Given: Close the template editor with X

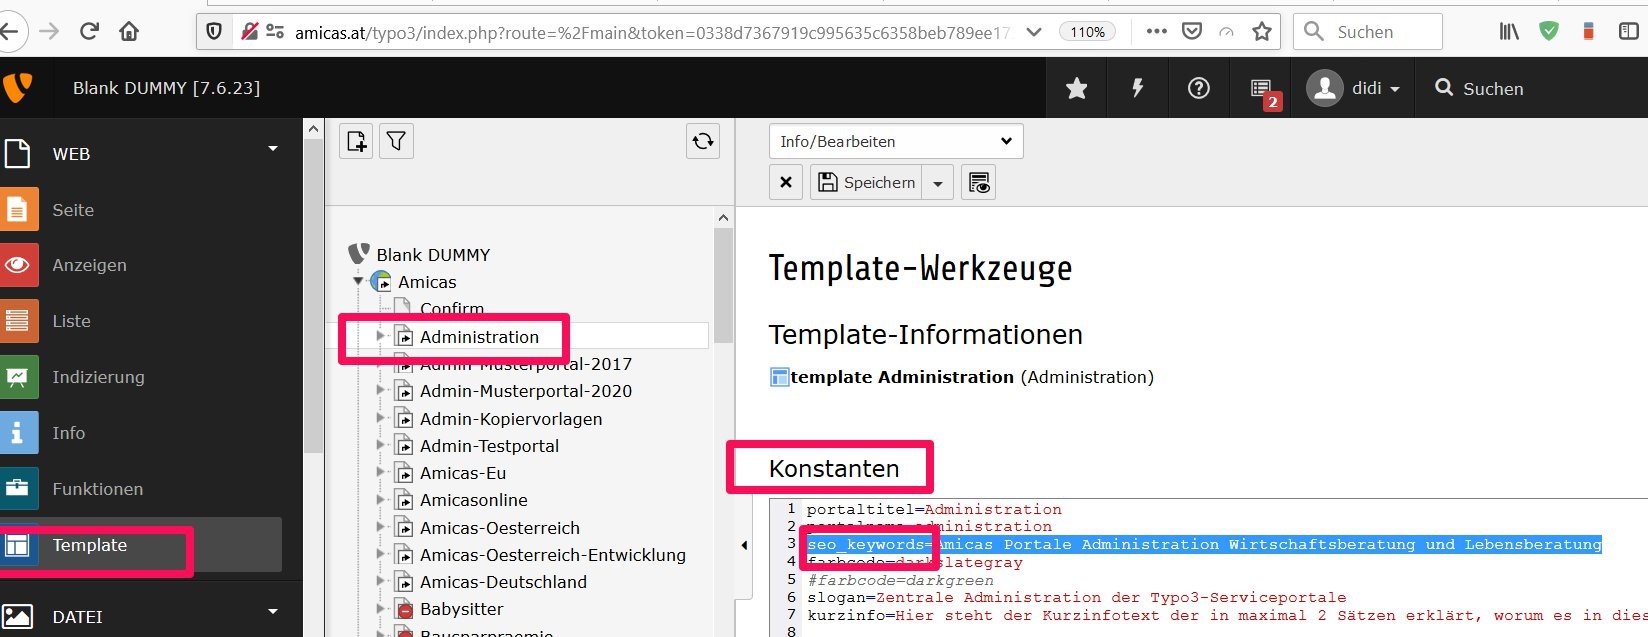Looking at the screenshot, I should coord(786,182).
